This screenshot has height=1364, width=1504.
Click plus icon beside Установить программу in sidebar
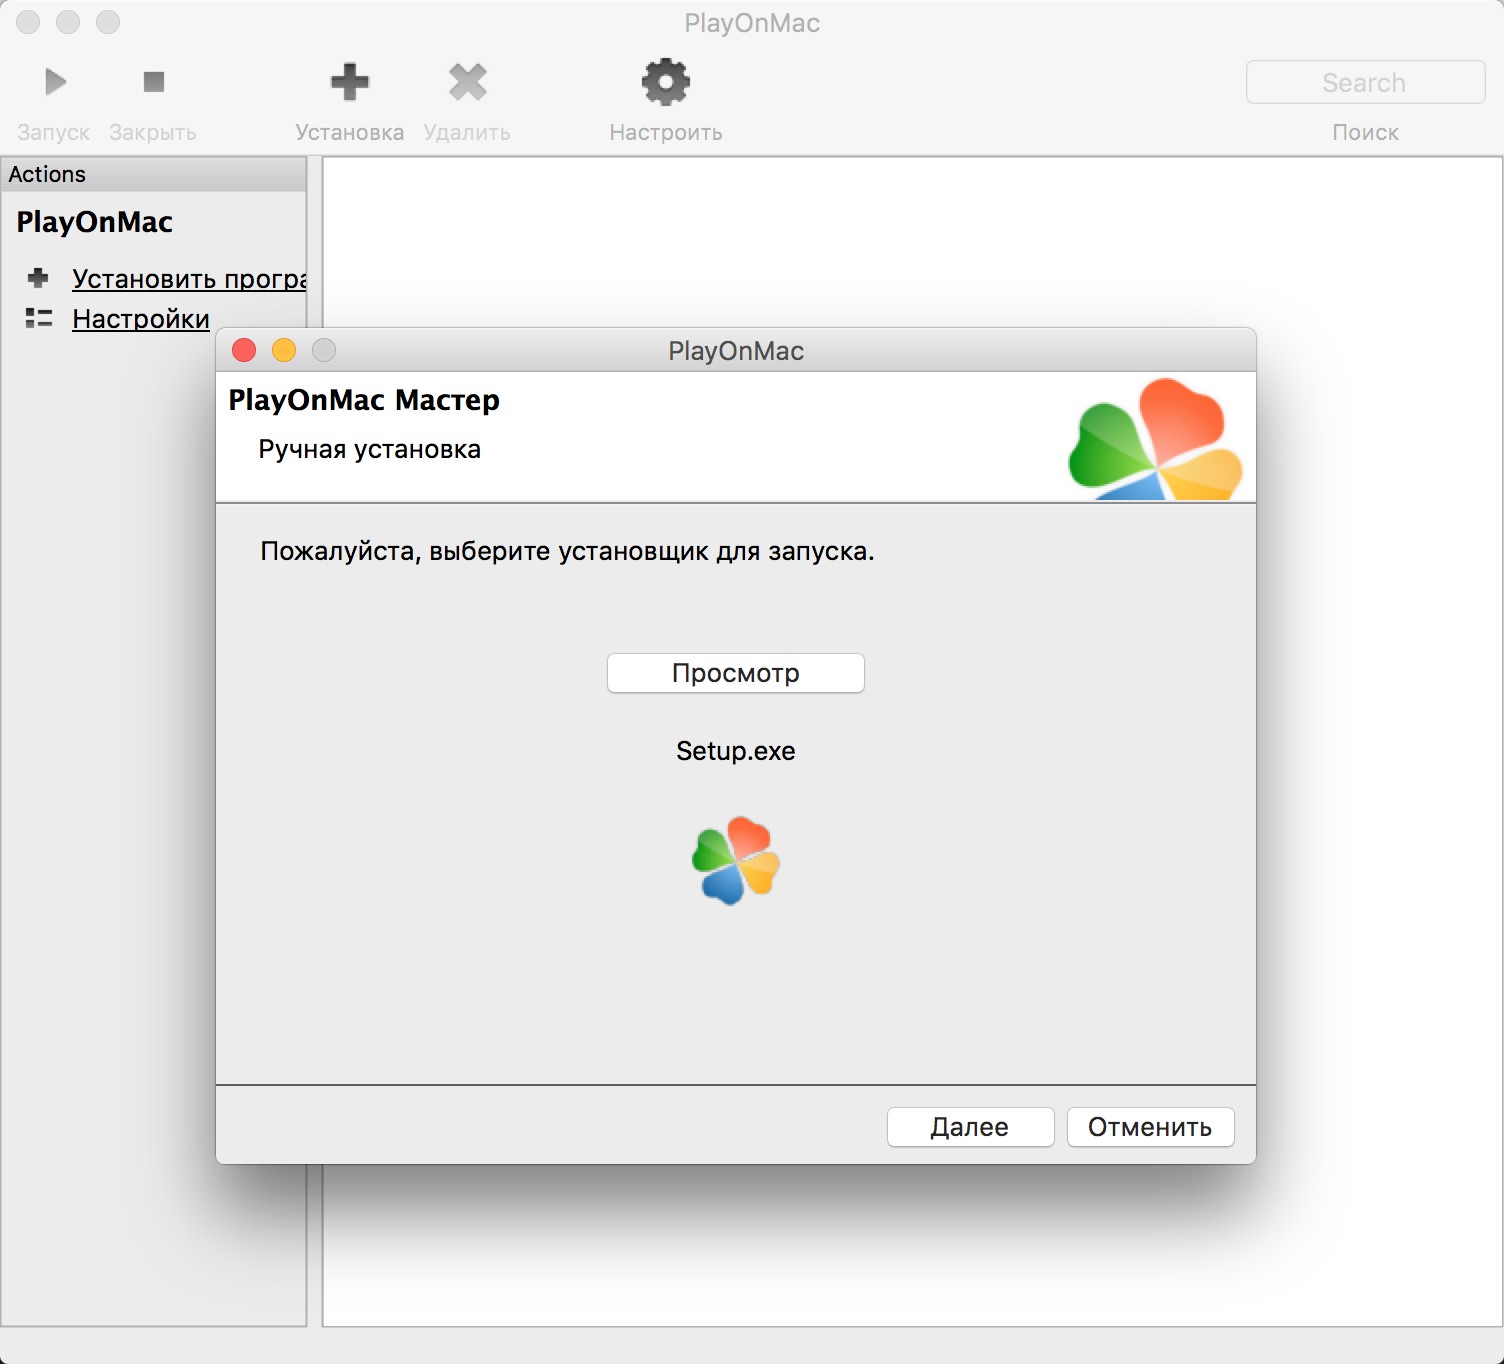pyautogui.click(x=38, y=278)
